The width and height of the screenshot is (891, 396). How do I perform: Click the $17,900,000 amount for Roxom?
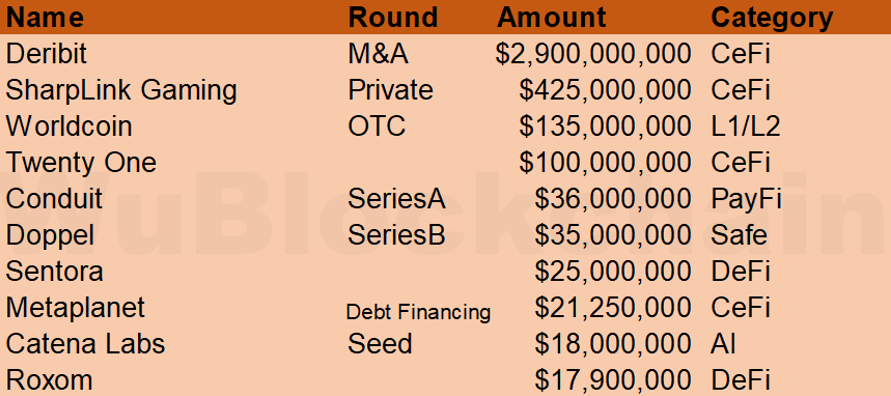pos(613,381)
